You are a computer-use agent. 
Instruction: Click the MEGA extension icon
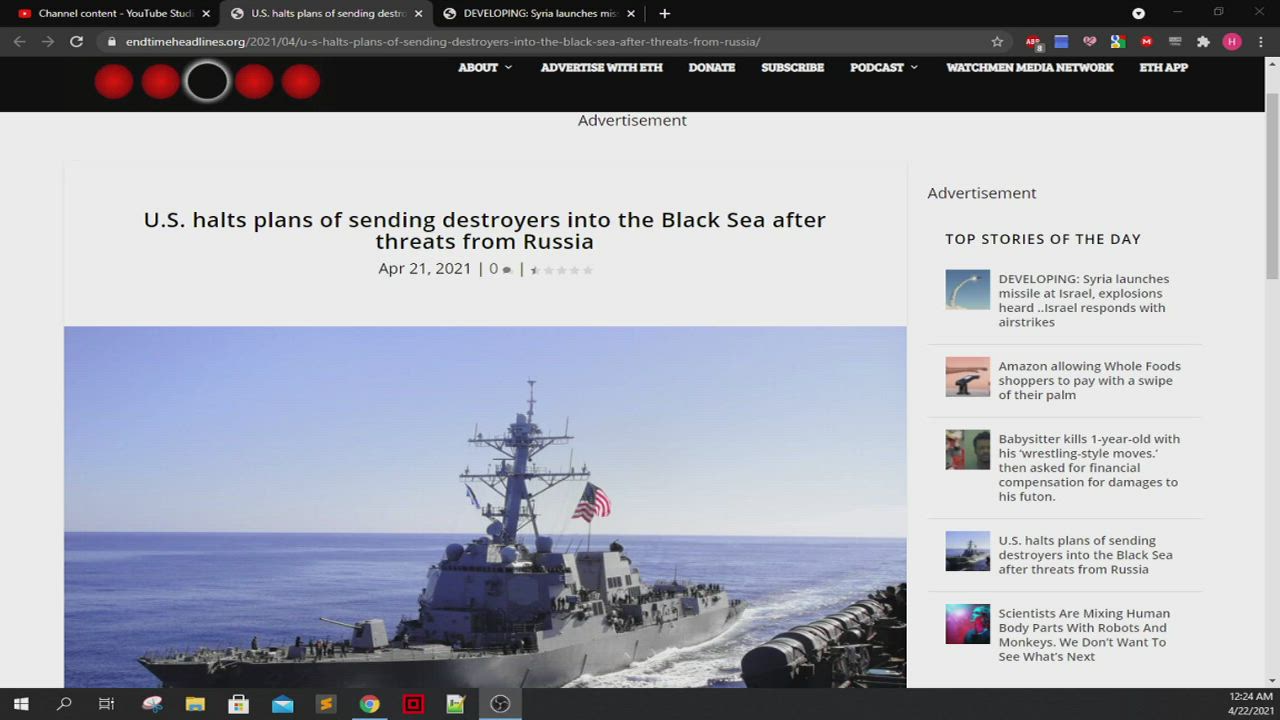click(x=1146, y=42)
